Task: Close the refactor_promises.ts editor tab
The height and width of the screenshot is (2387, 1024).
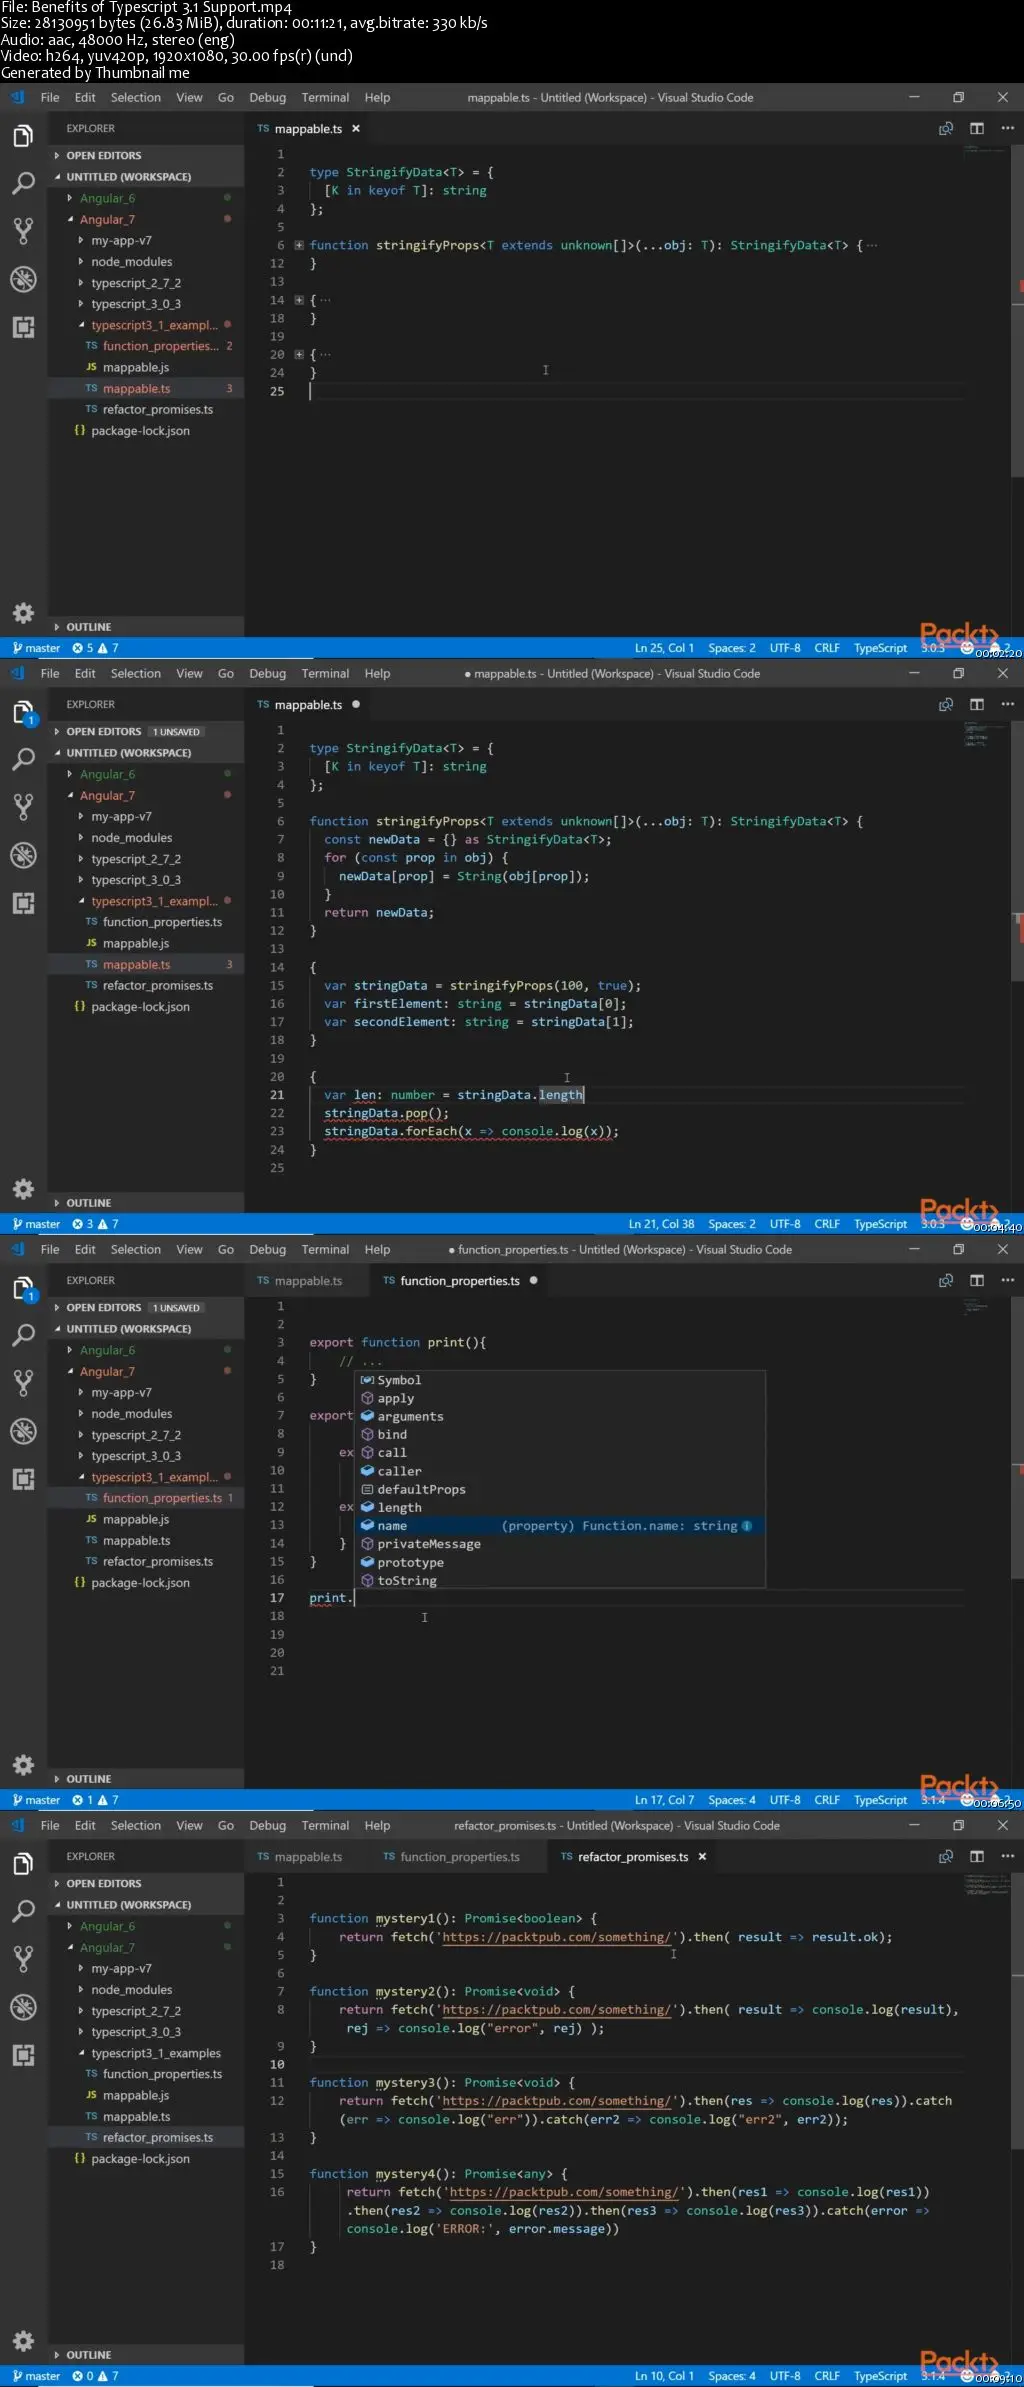Action: coord(702,1857)
